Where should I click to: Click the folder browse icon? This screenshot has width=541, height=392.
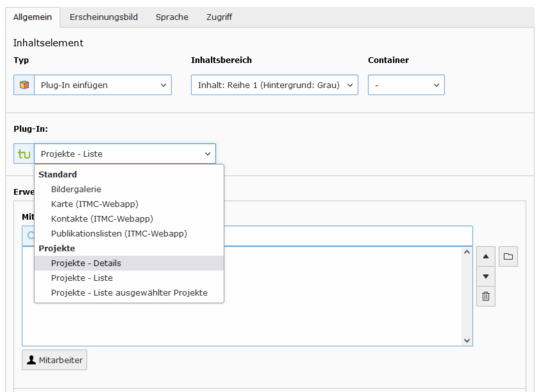pos(508,256)
